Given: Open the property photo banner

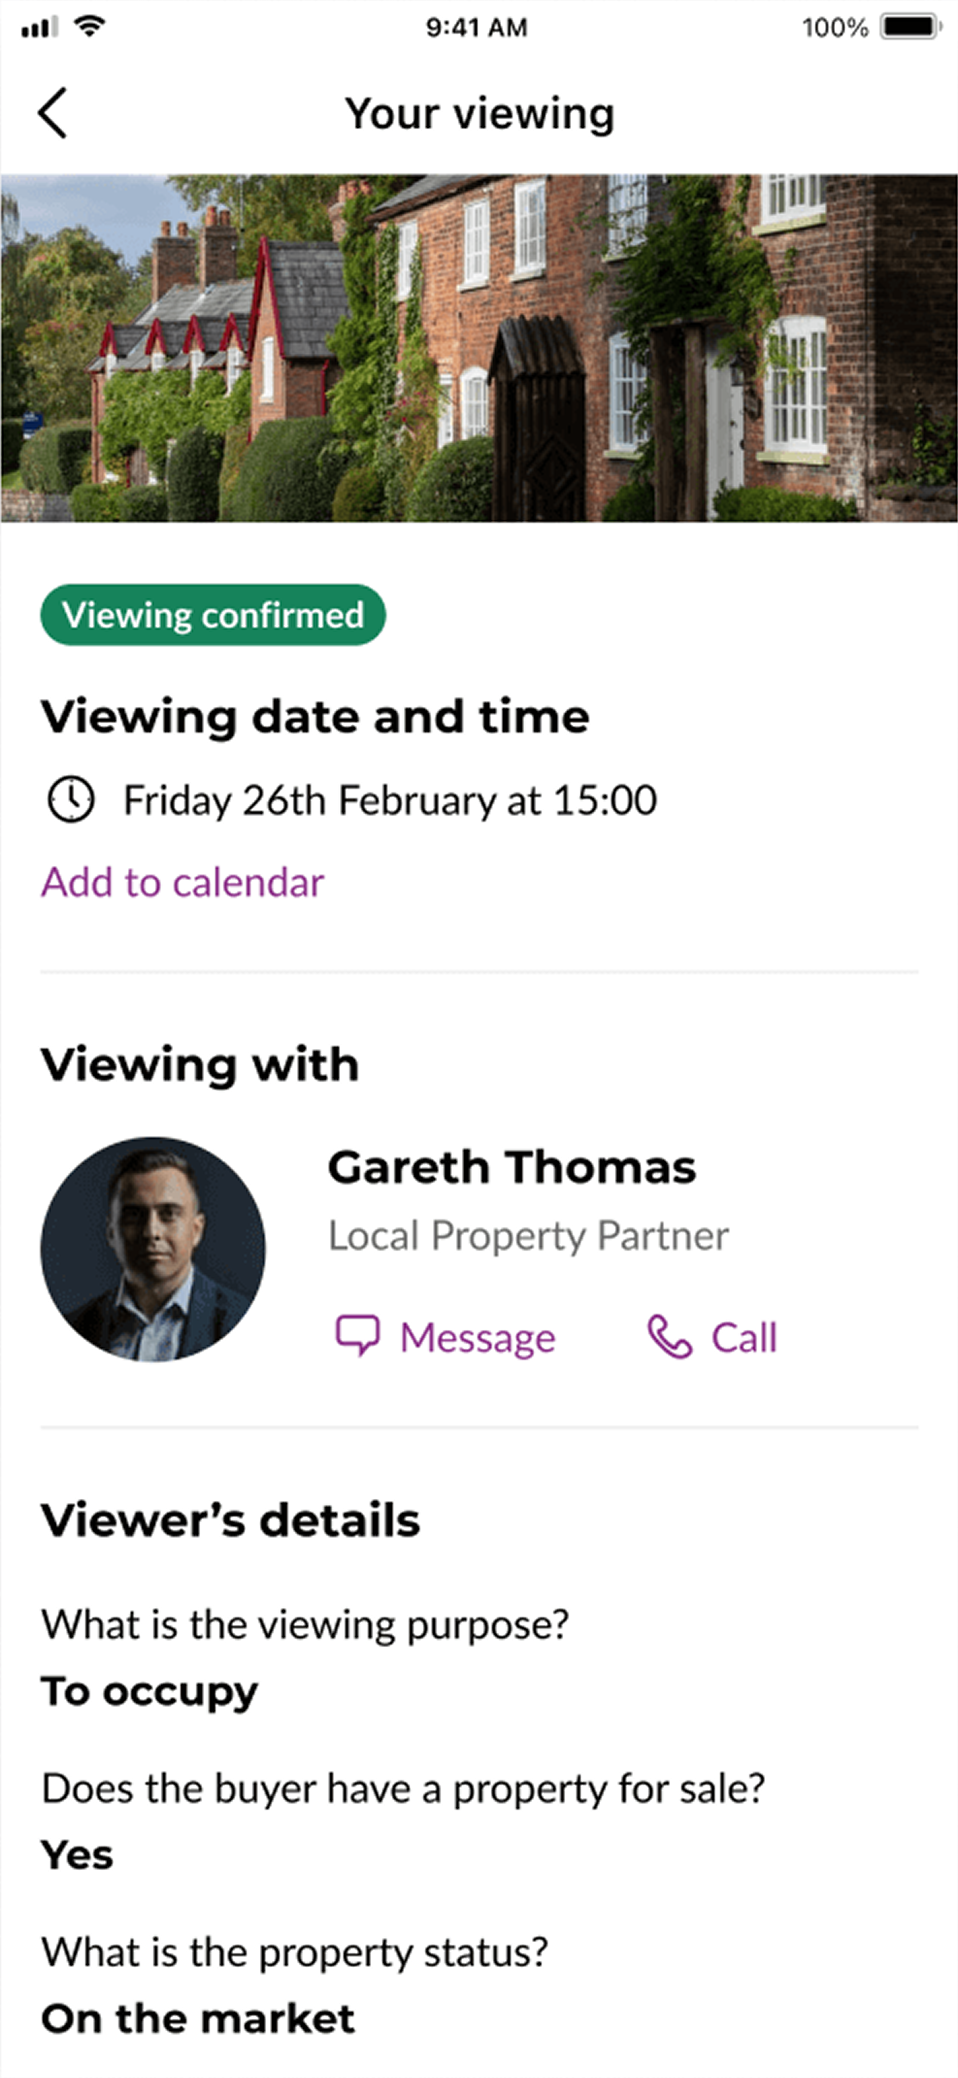Looking at the screenshot, I should tap(479, 348).
